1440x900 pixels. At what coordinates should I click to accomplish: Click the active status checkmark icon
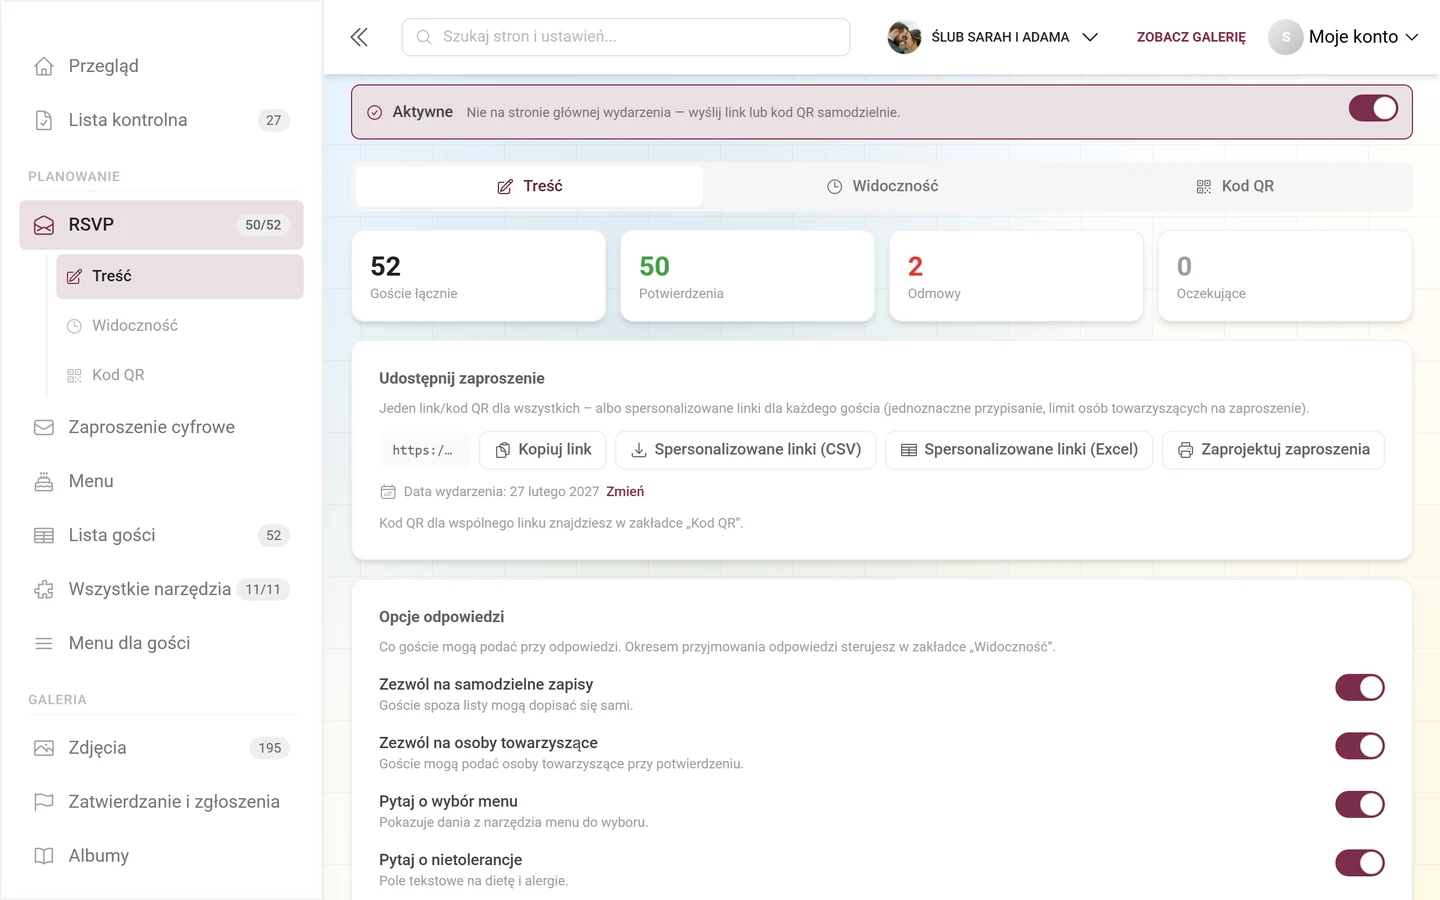[x=374, y=112]
